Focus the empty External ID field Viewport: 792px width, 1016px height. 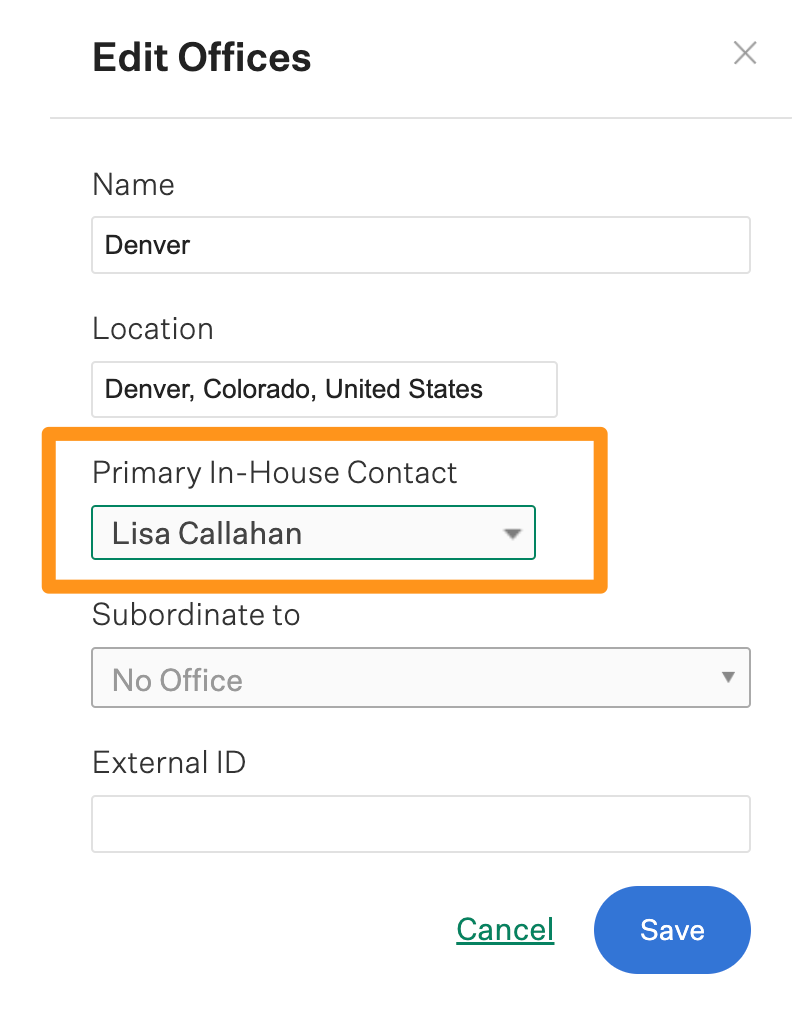pos(420,823)
